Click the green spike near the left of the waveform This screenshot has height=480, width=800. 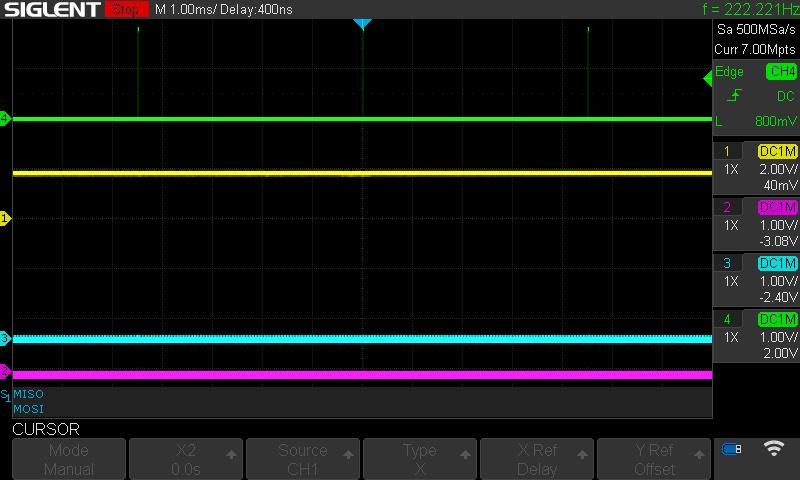tap(138, 71)
